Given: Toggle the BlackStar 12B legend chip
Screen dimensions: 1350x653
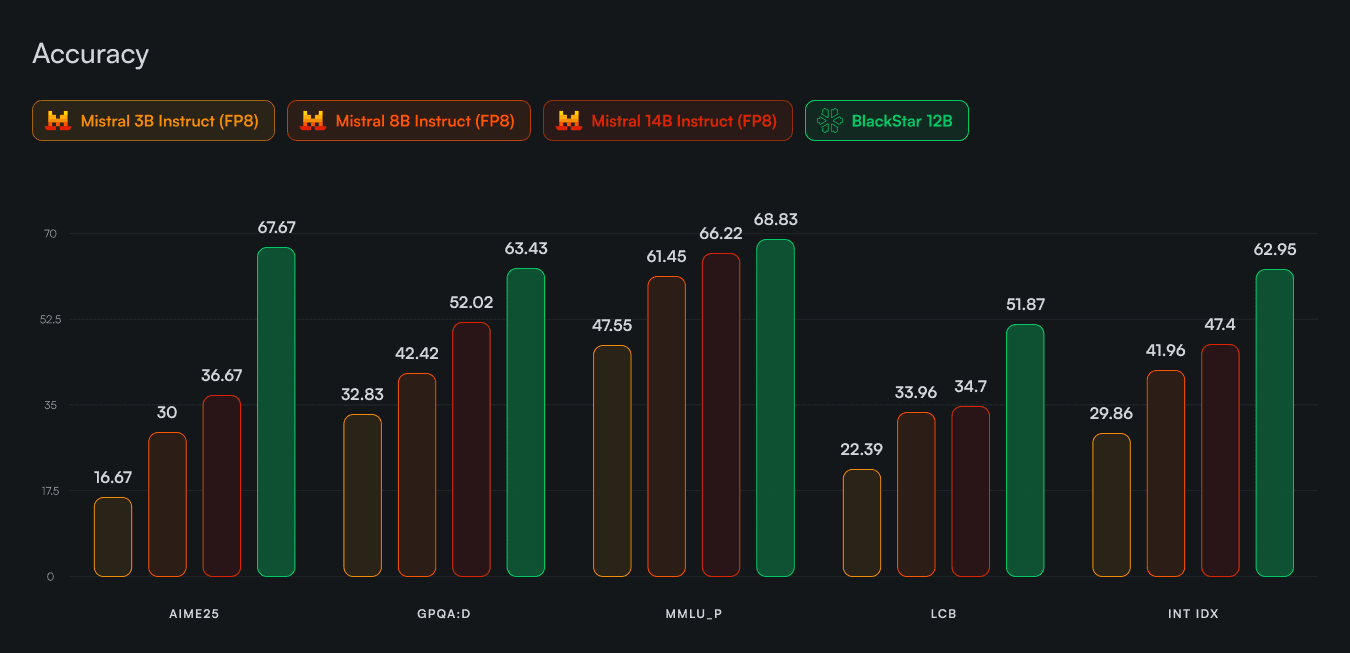Looking at the screenshot, I should 886,121.
